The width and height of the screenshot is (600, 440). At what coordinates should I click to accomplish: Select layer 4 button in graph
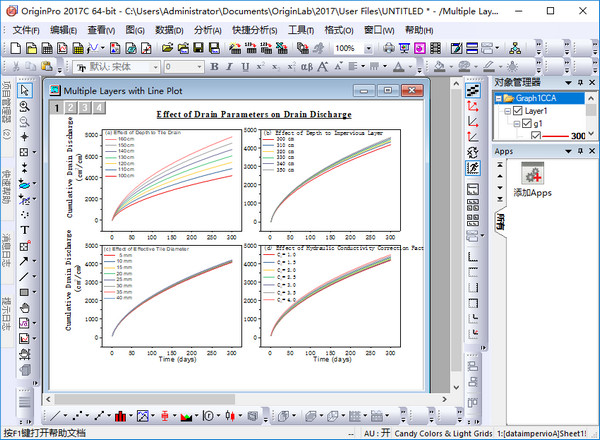[99, 108]
